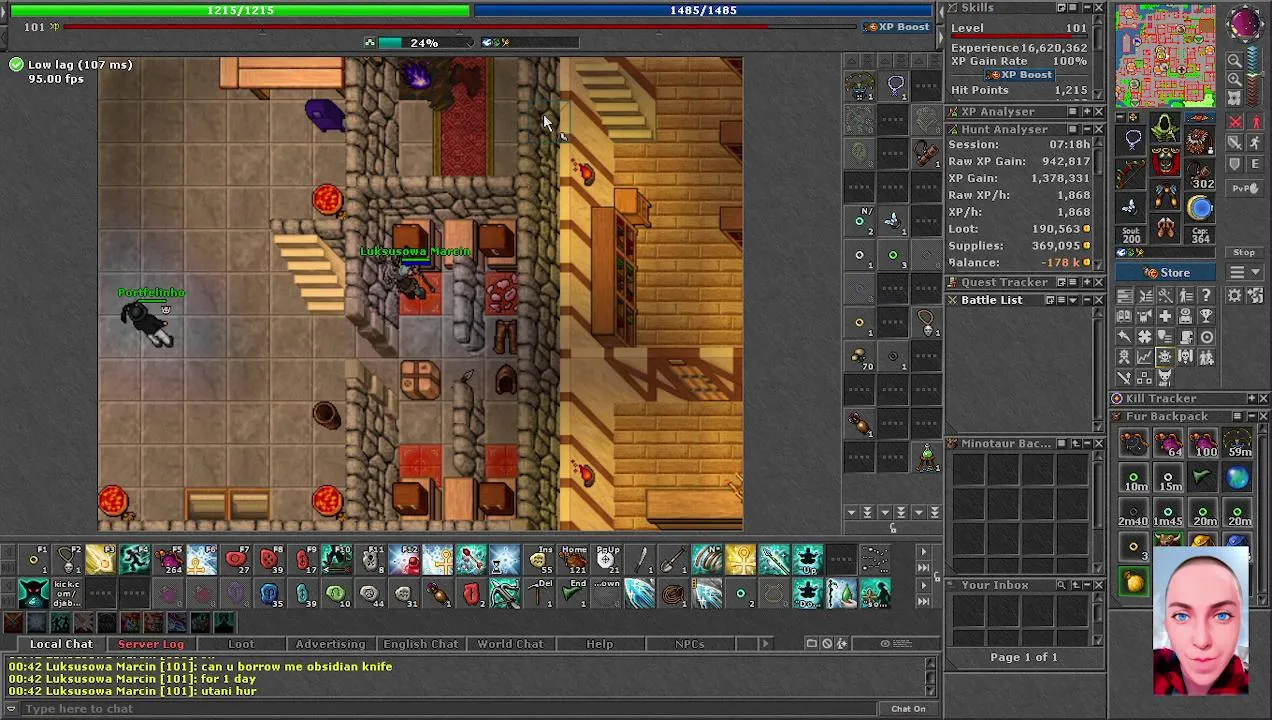
Task: Click the blue mana bar 1485/1485
Action: tap(703, 10)
